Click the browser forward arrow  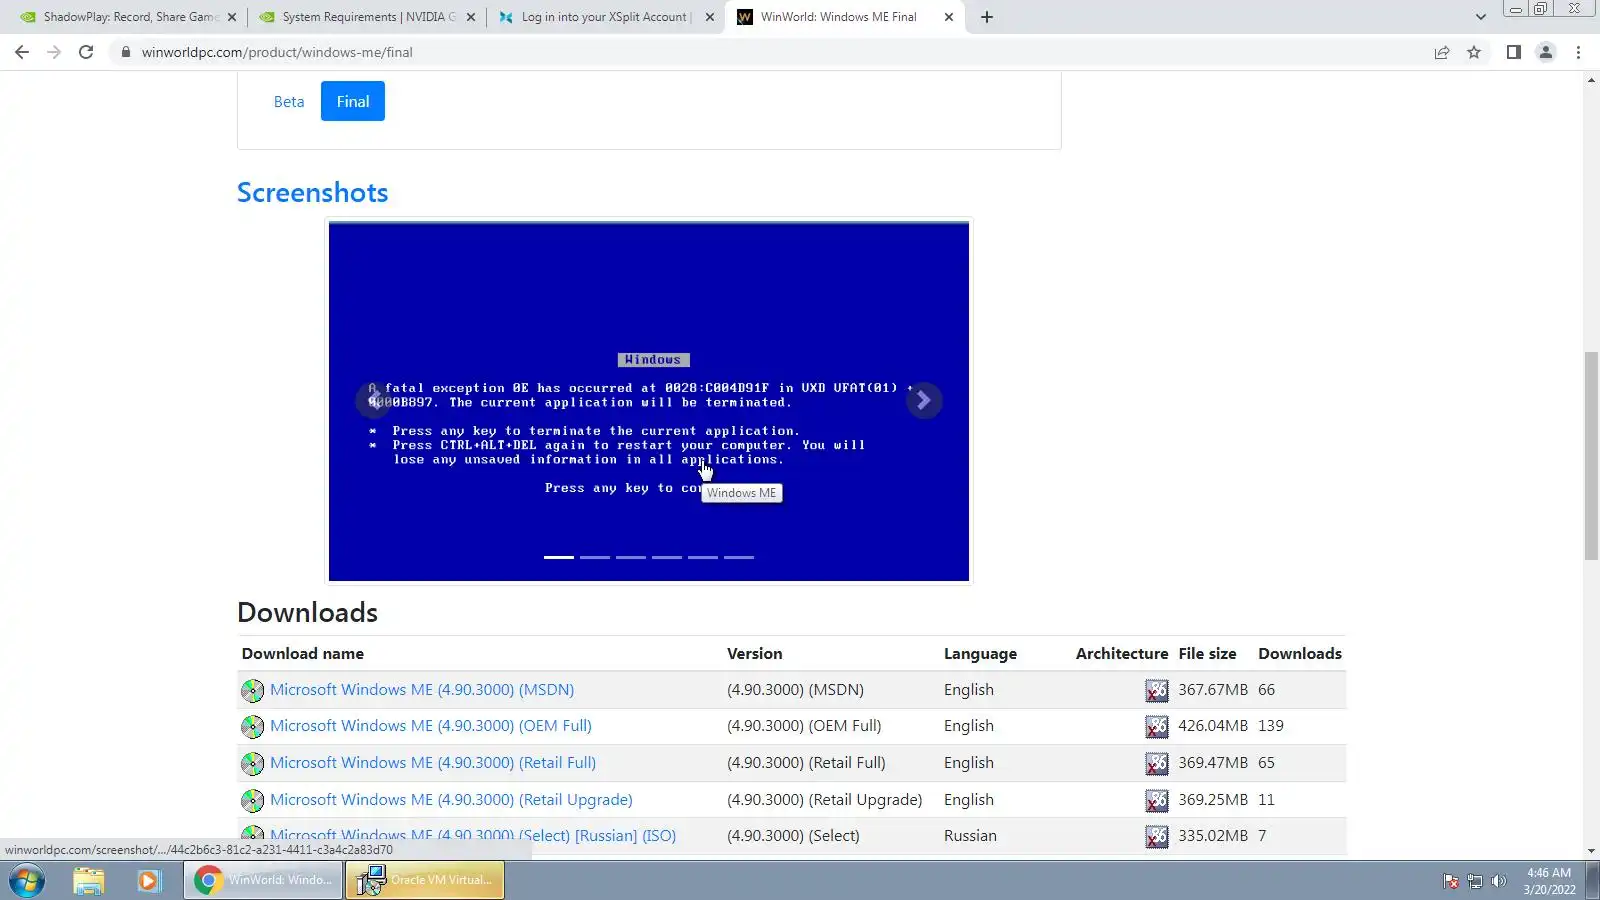point(54,52)
